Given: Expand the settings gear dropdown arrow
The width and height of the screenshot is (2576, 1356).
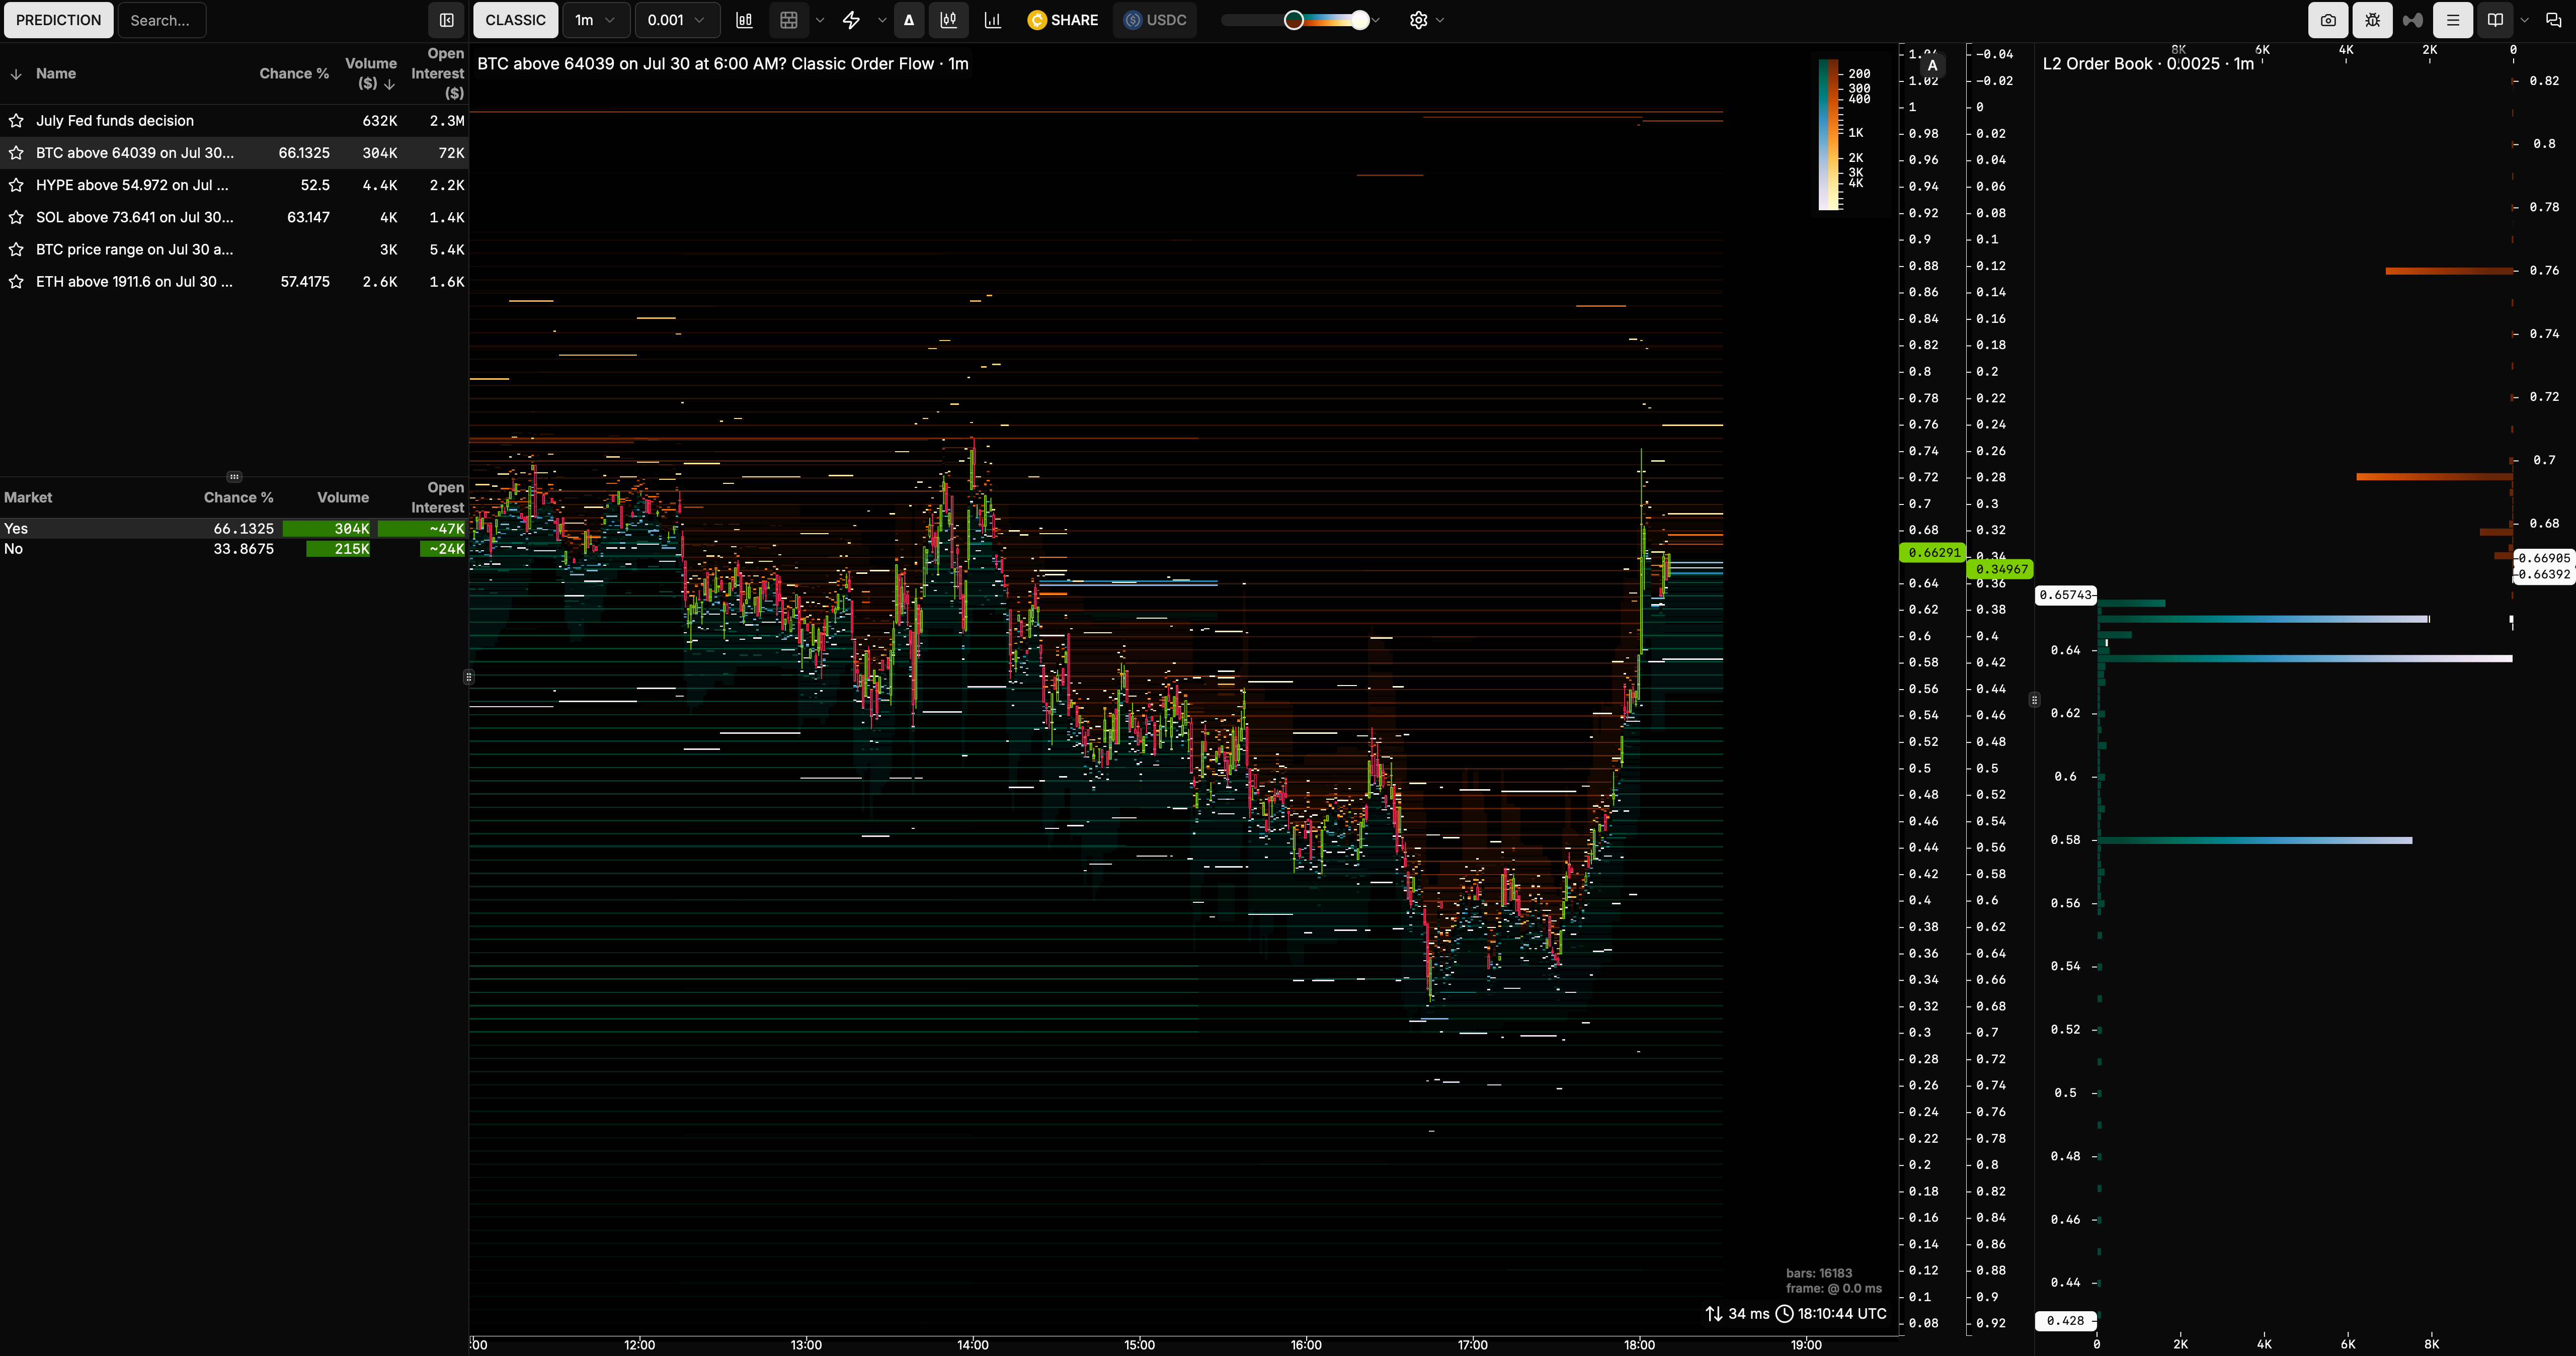Looking at the screenshot, I should 1440,20.
